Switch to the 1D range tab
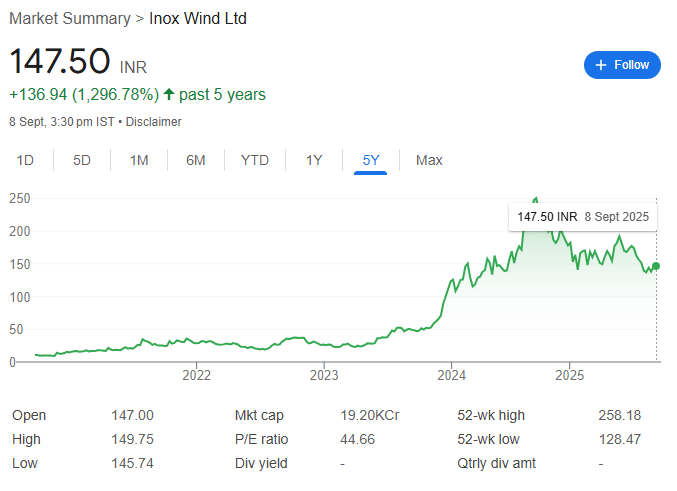677x491 pixels. click(25, 160)
